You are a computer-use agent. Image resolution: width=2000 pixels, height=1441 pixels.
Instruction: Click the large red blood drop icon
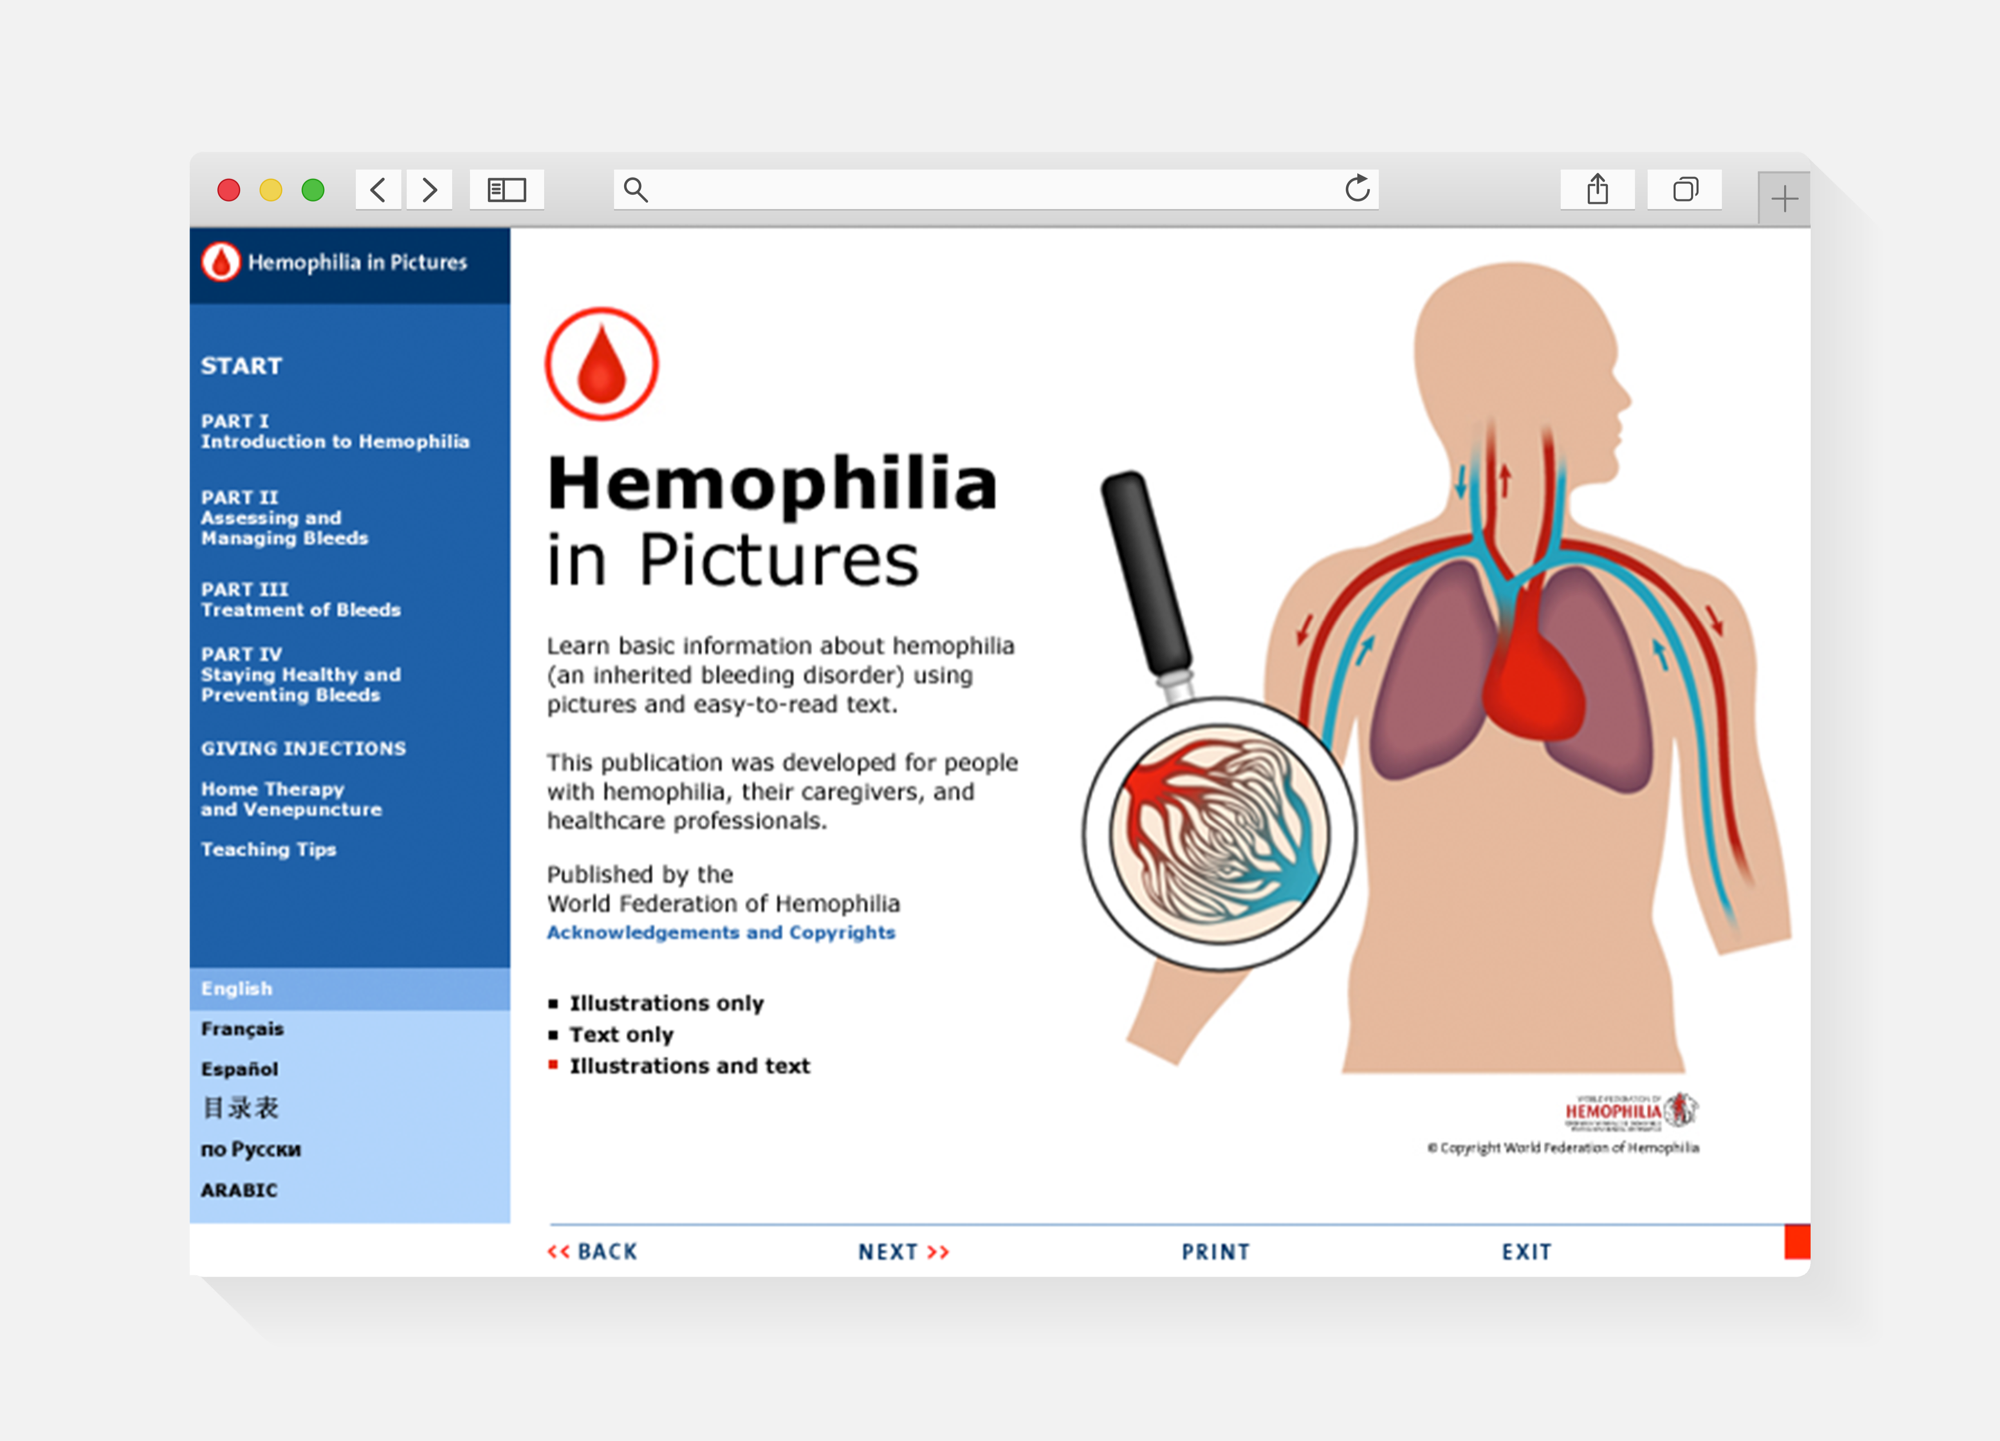601,364
